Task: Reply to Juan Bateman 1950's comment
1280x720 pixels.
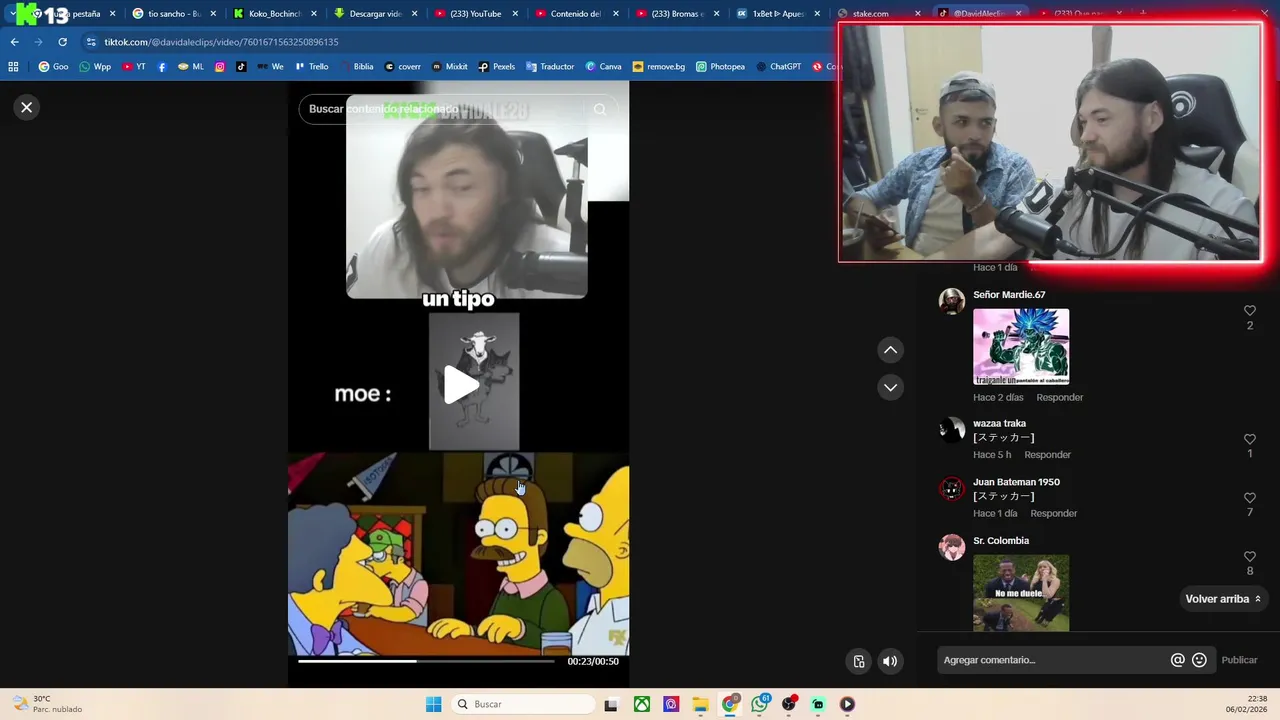Action: click(x=1053, y=513)
